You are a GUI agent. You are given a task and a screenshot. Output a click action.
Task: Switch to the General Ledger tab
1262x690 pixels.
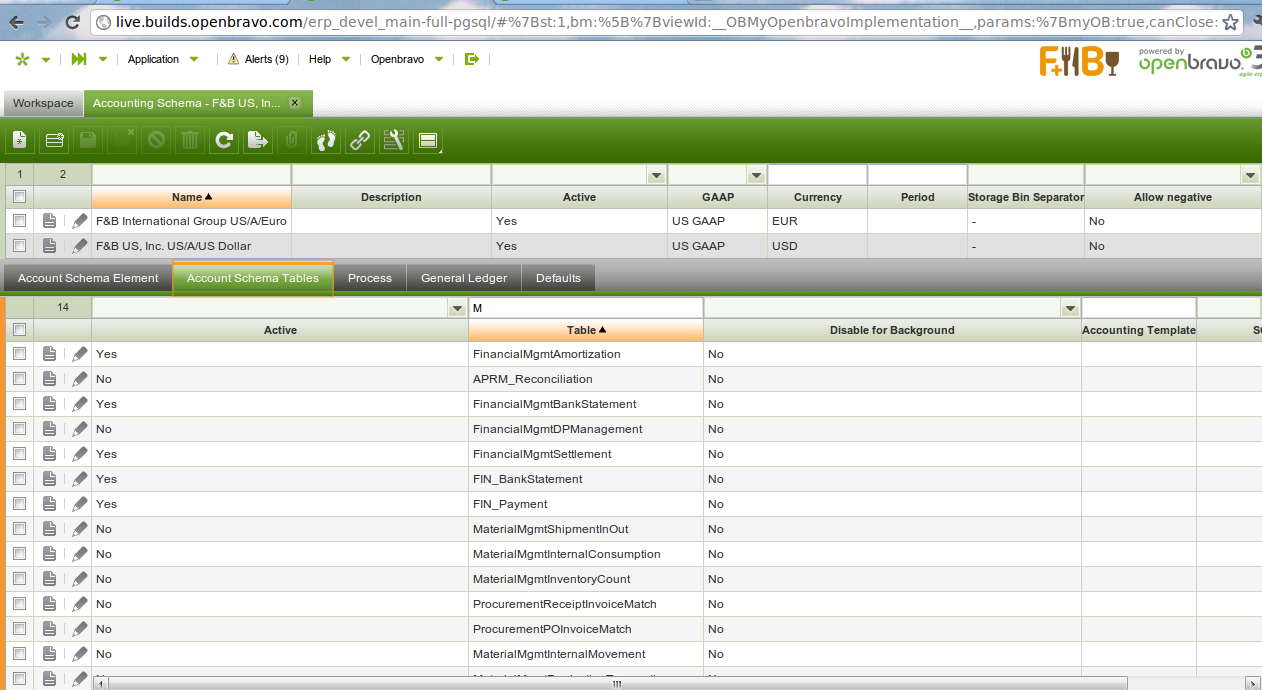(x=463, y=278)
